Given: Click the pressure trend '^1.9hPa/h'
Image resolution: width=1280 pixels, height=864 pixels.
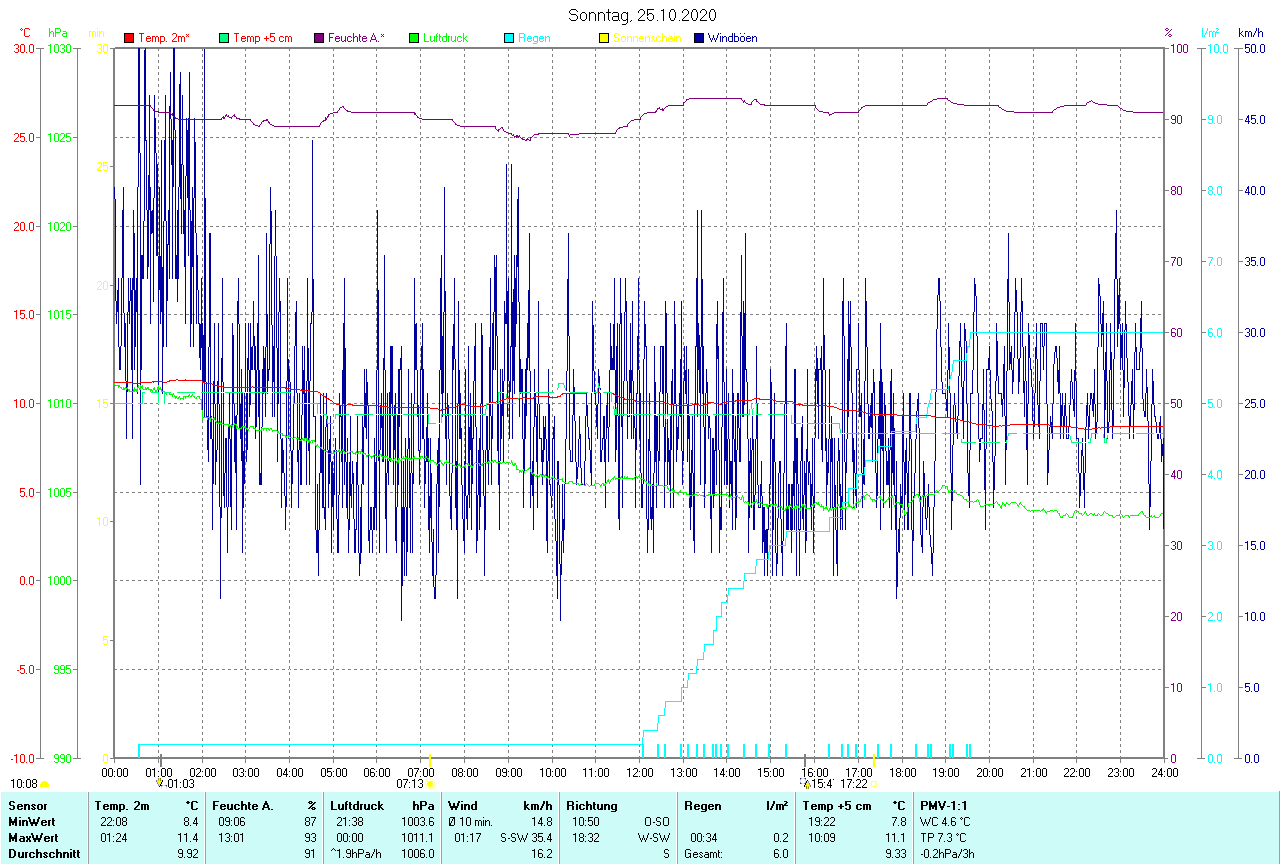Looking at the screenshot, I should coord(356,854).
